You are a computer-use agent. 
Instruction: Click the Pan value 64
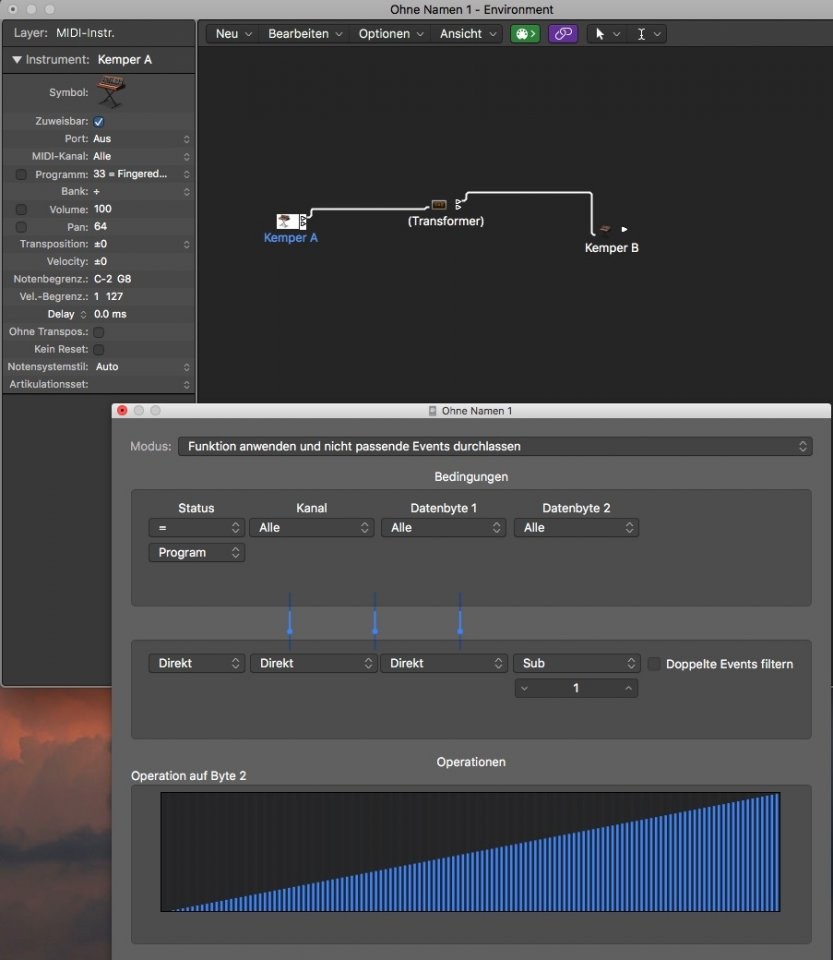(100, 227)
